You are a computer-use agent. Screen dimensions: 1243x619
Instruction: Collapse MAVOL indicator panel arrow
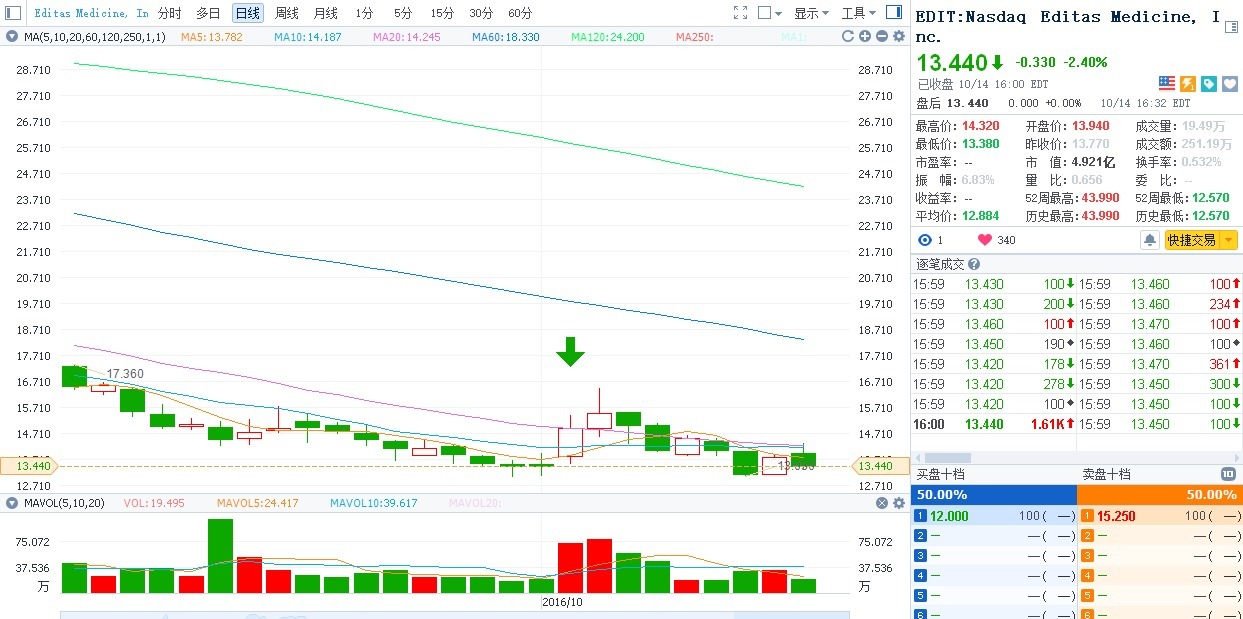(x=11, y=503)
